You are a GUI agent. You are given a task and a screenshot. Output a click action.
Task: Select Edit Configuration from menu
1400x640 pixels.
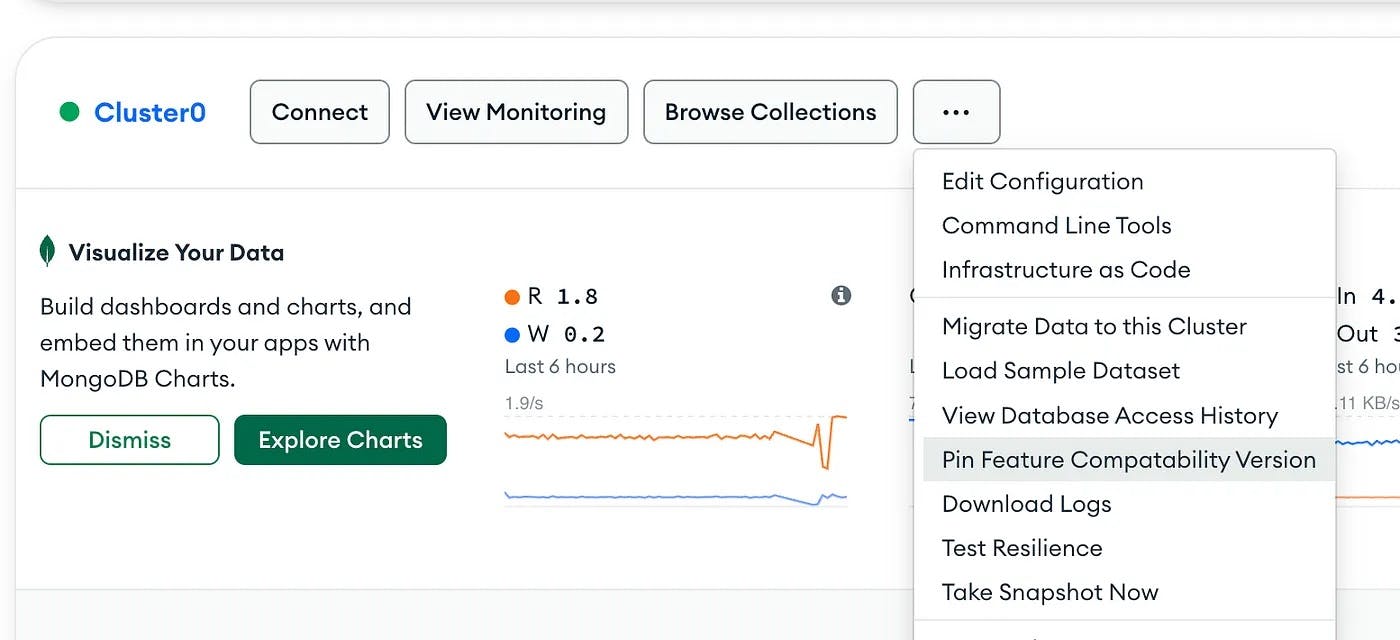coord(1042,181)
